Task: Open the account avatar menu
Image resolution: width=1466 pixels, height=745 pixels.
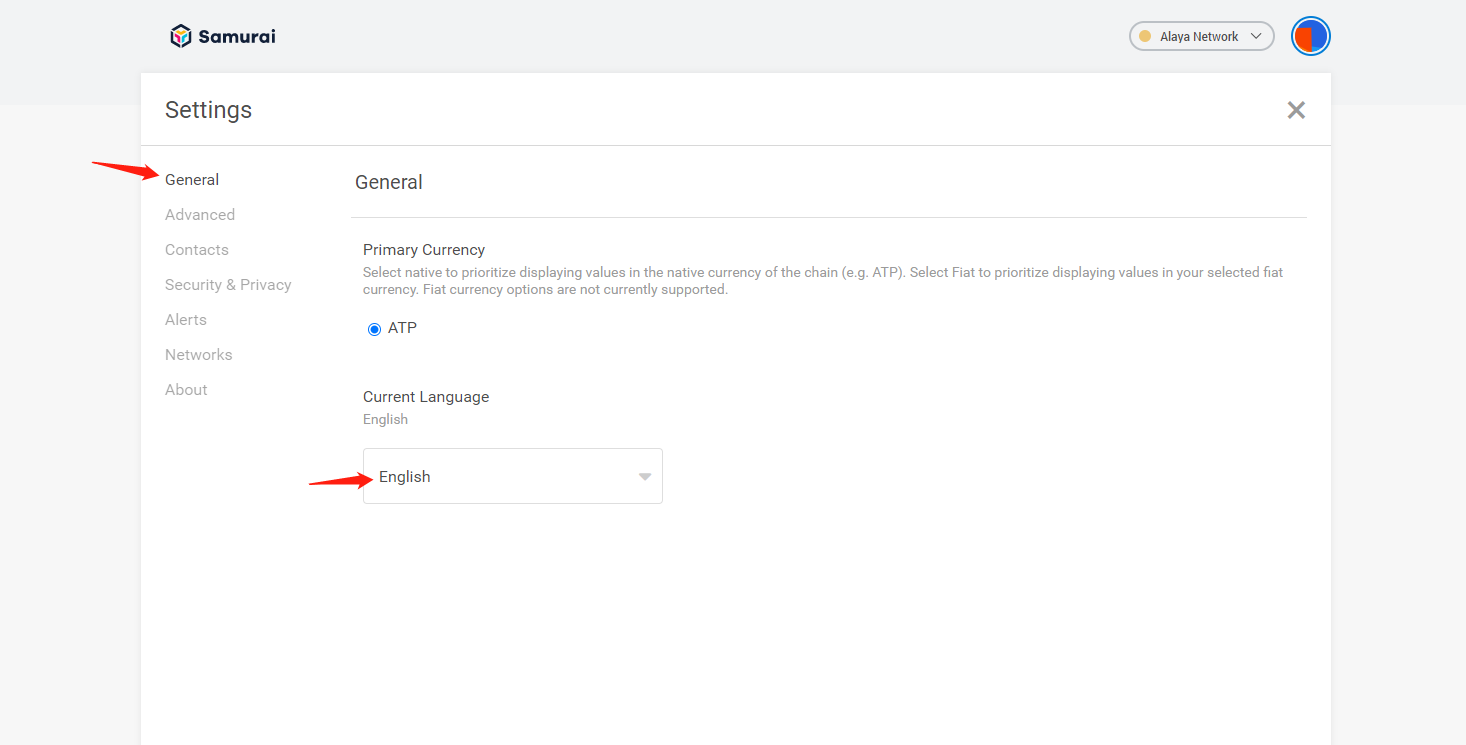Action: point(1310,37)
